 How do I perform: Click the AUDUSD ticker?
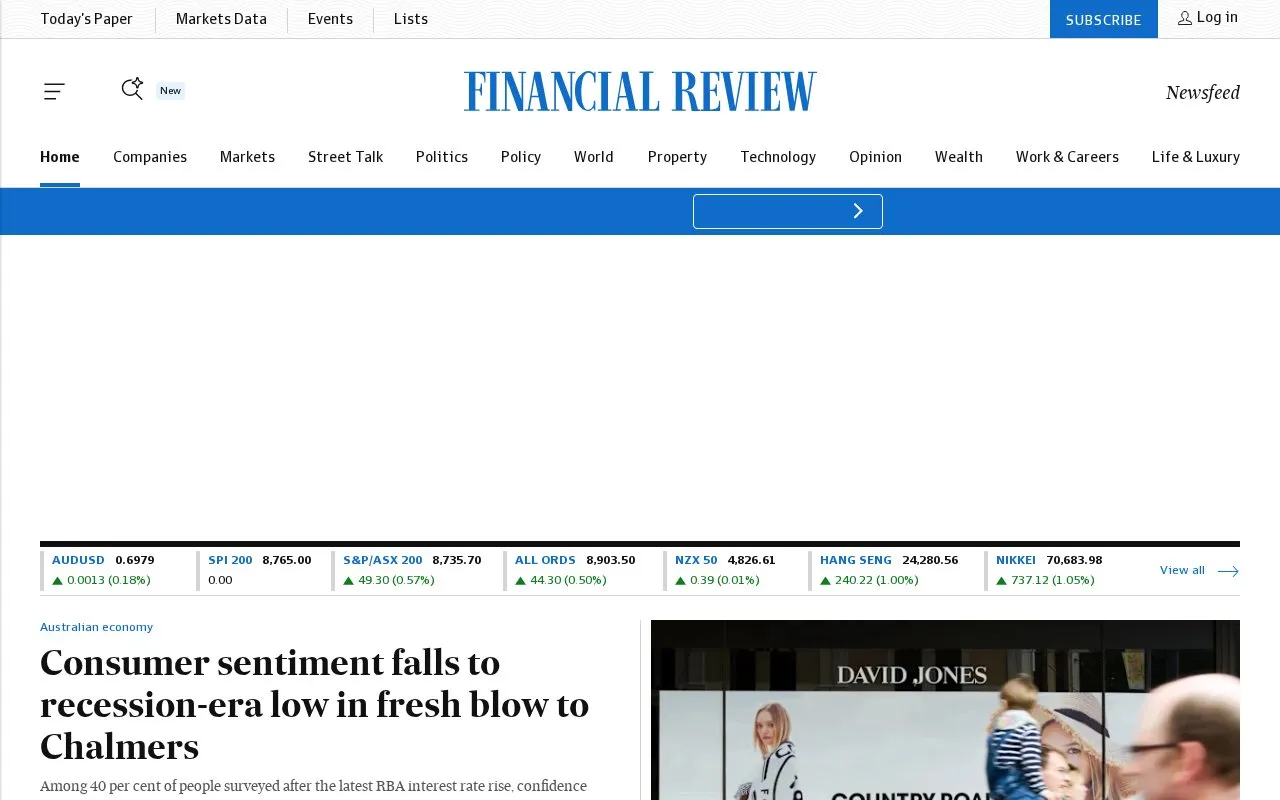(x=78, y=561)
